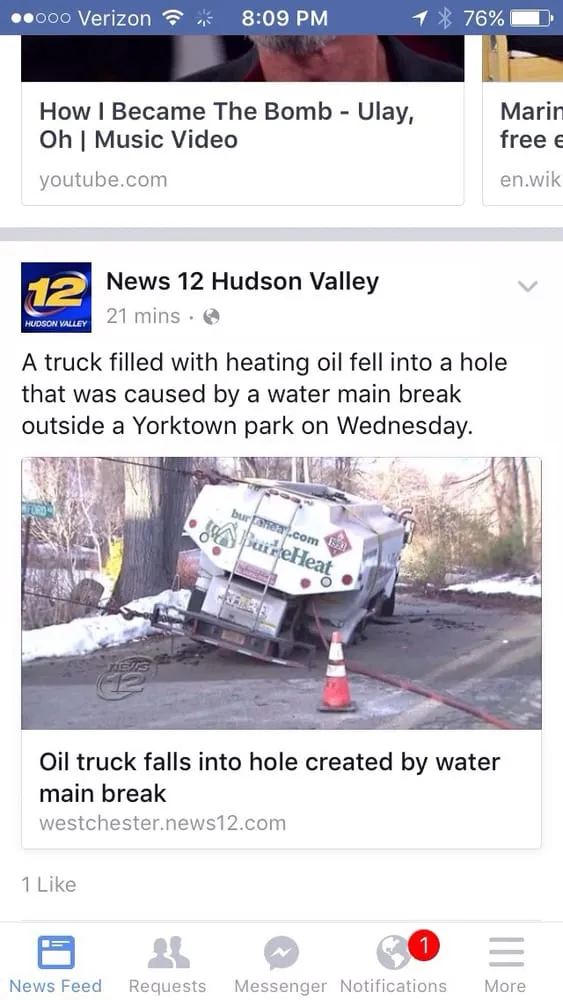Tap the public globe privacy icon
Image resolution: width=563 pixels, height=1000 pixels.
[x=211, y=317]
